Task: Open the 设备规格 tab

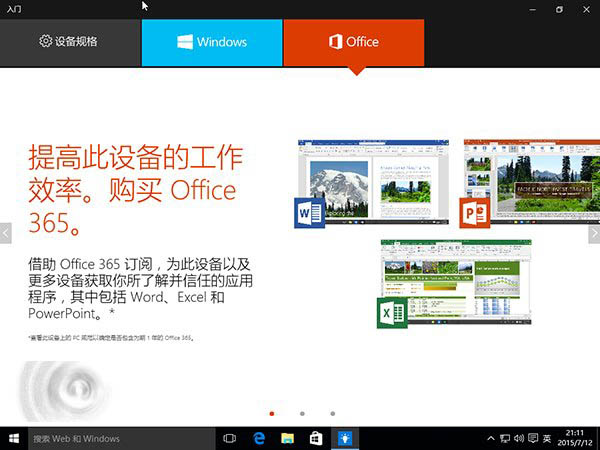Action: click(70, 43)
